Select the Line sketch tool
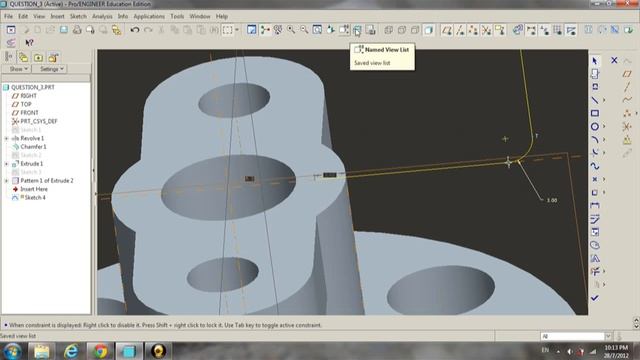 [x=595, y=100]
